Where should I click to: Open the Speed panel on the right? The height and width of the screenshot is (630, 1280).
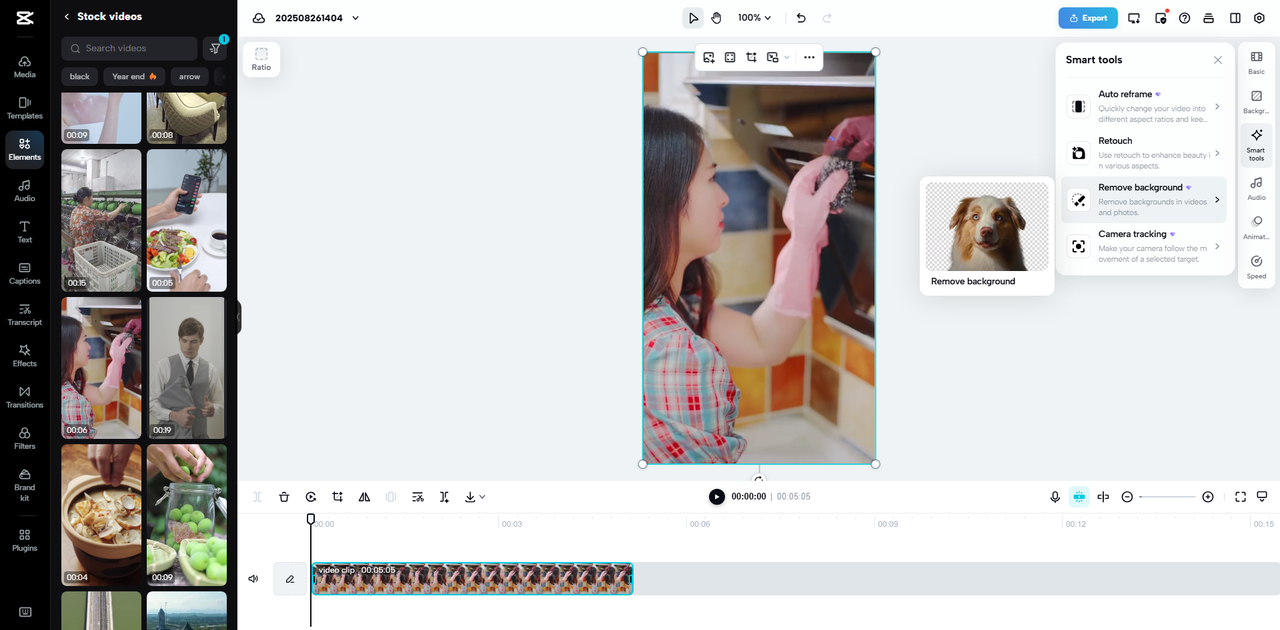[1256, 264]
